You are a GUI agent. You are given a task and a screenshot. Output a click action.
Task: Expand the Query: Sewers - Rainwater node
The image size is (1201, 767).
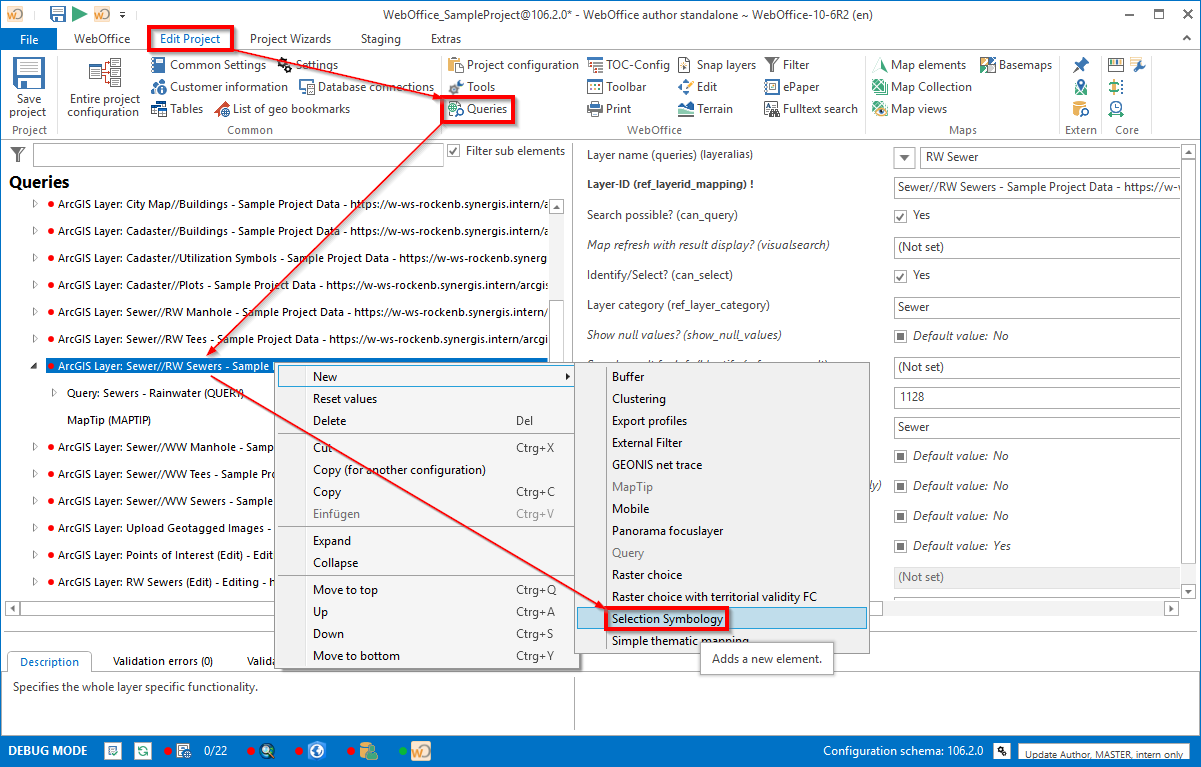[54, 393]
